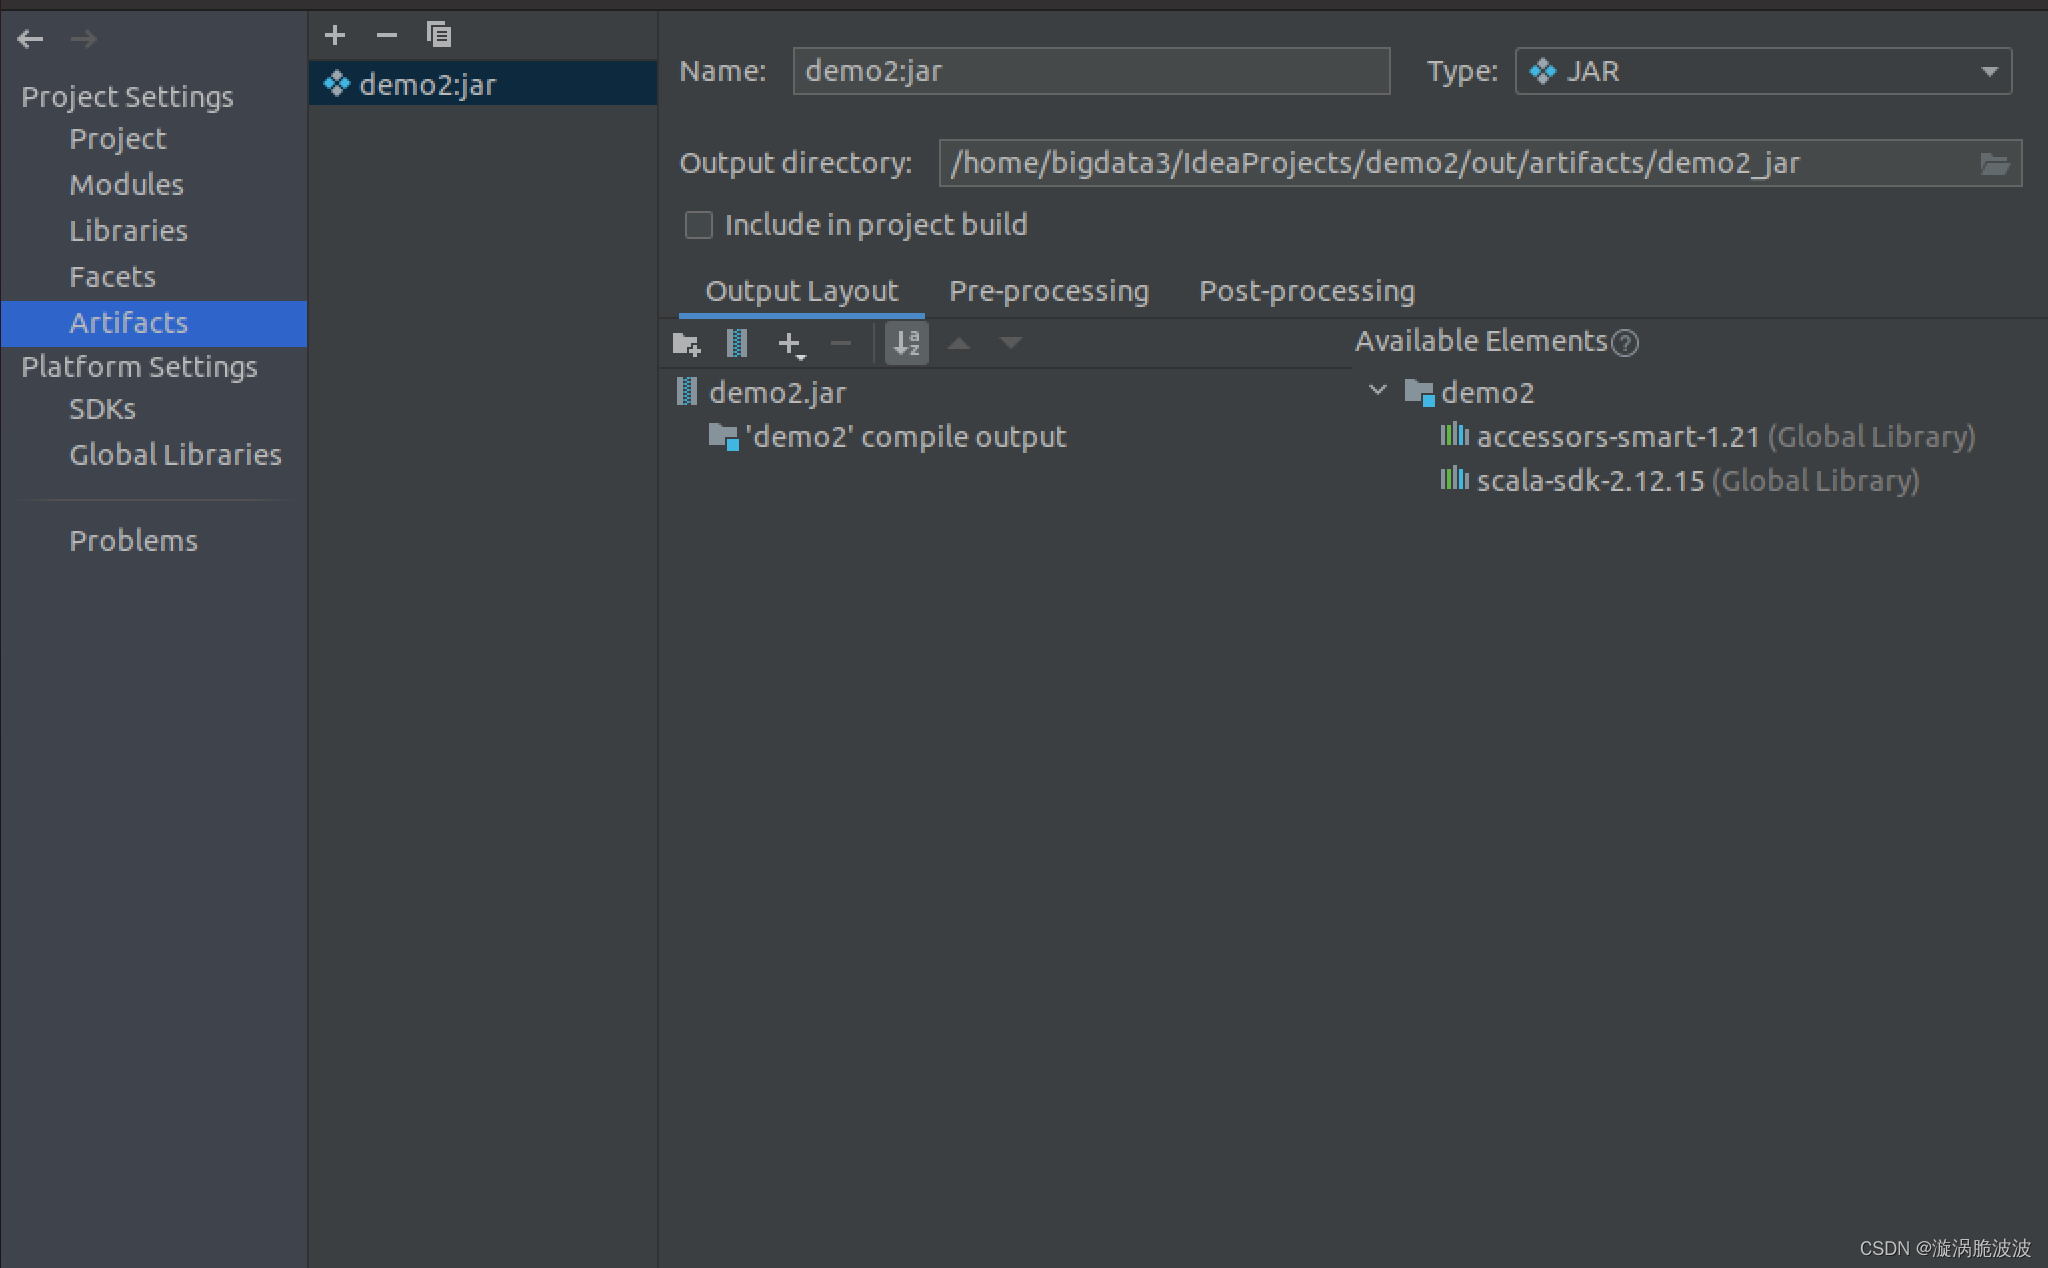Enable Include in project build checkbox
This screenshot has height=1268, width=2048.
tap(699, 225)
